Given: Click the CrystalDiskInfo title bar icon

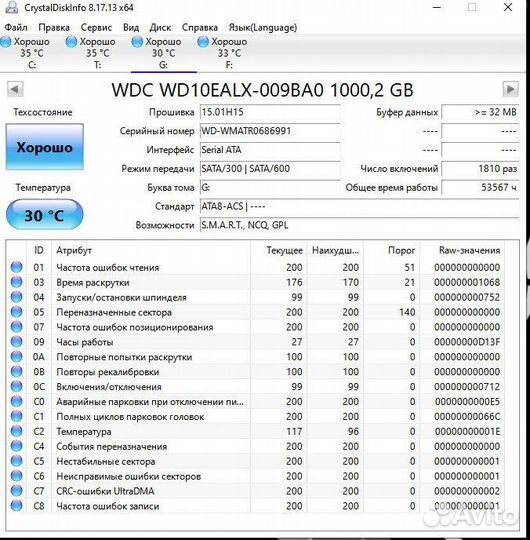Looking at the screenshot, I should click(x=11, y=7).
